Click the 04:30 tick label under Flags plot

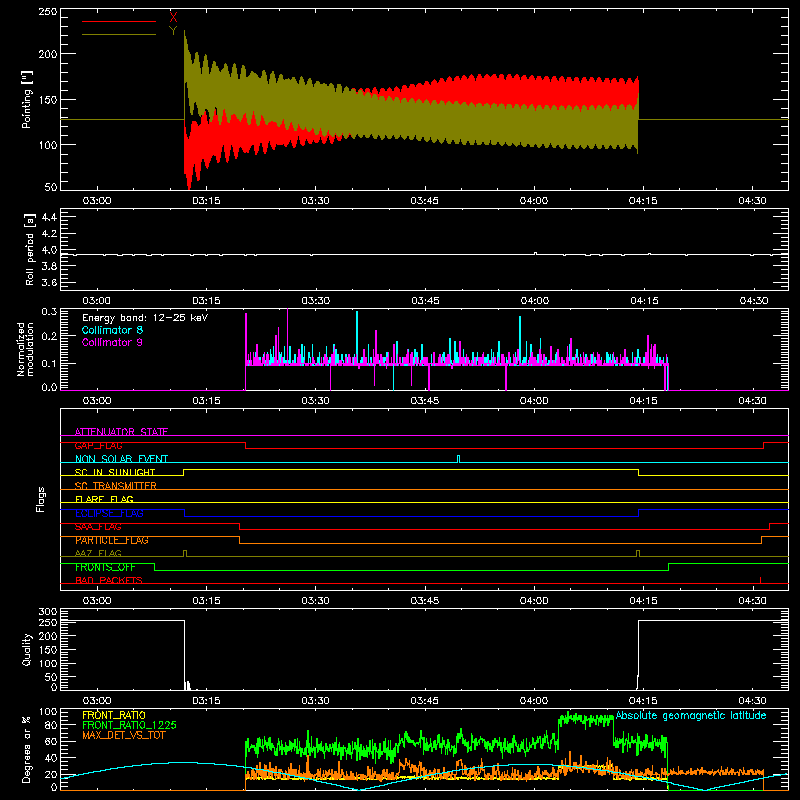[x=753, y=601]
